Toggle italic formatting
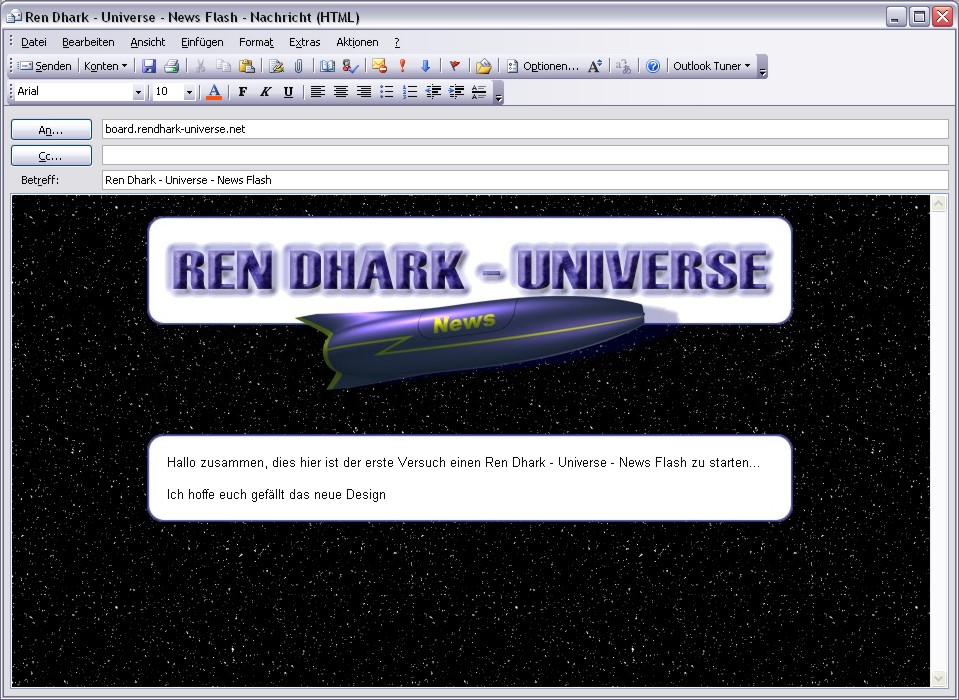The height and width of the screenshot is (700, 959). [x=265, y=92]
